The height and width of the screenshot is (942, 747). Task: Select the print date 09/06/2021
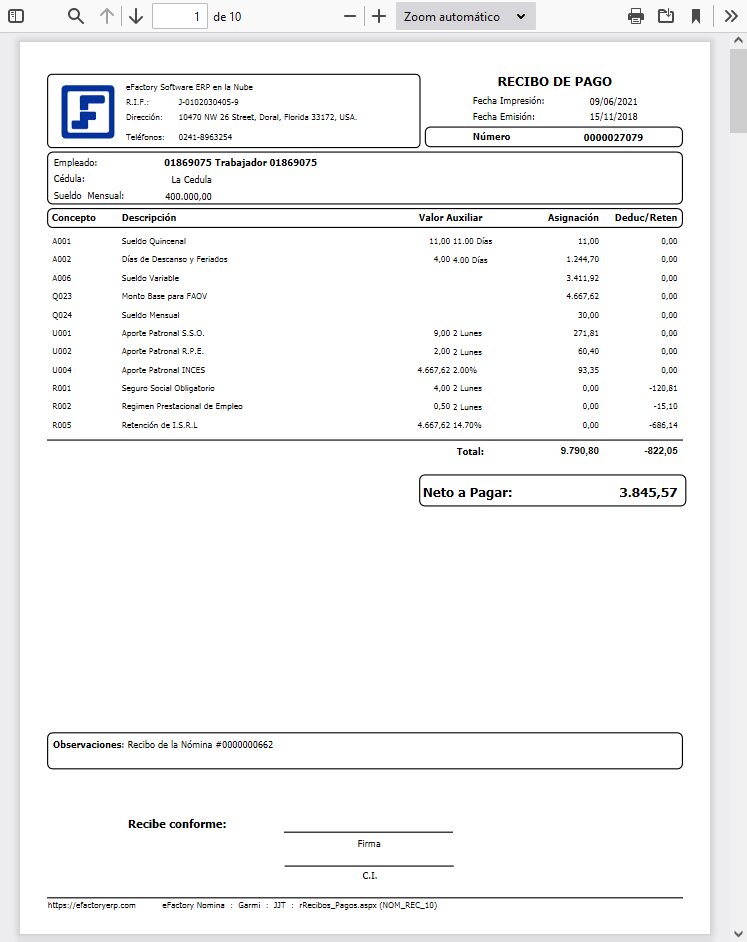(x=613, y=102)
